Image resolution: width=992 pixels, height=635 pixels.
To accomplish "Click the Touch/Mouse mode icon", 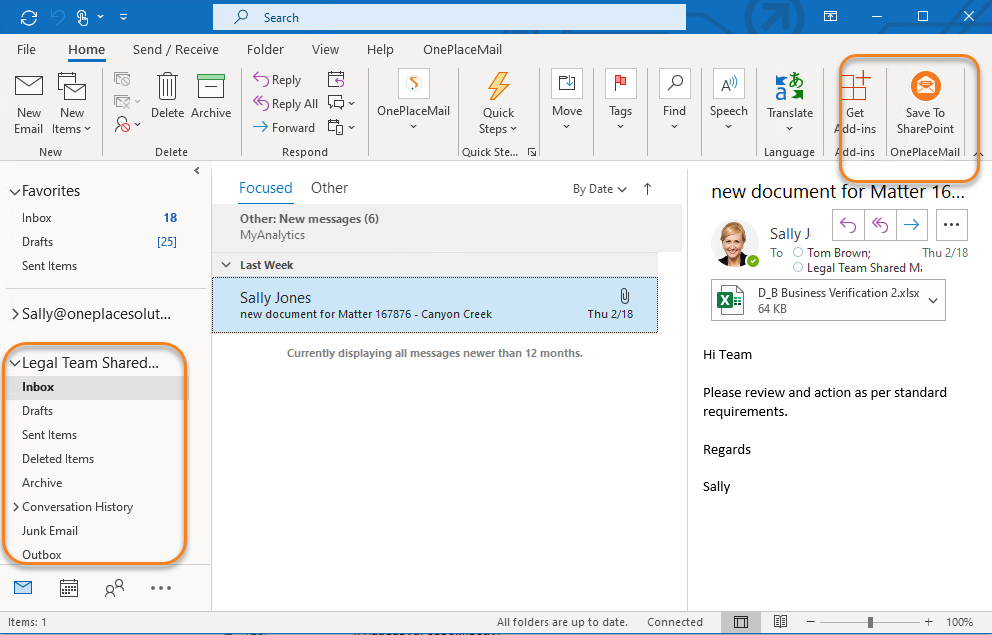I will coord(82,17).
